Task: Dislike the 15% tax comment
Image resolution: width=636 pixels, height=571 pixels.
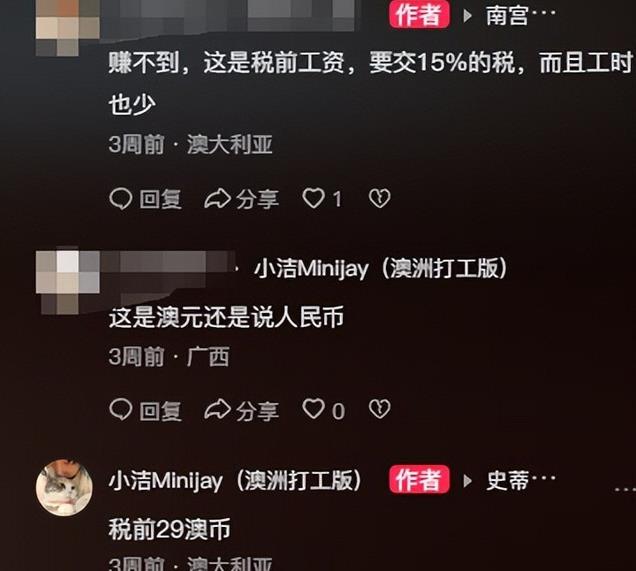Action: [380, 199]
